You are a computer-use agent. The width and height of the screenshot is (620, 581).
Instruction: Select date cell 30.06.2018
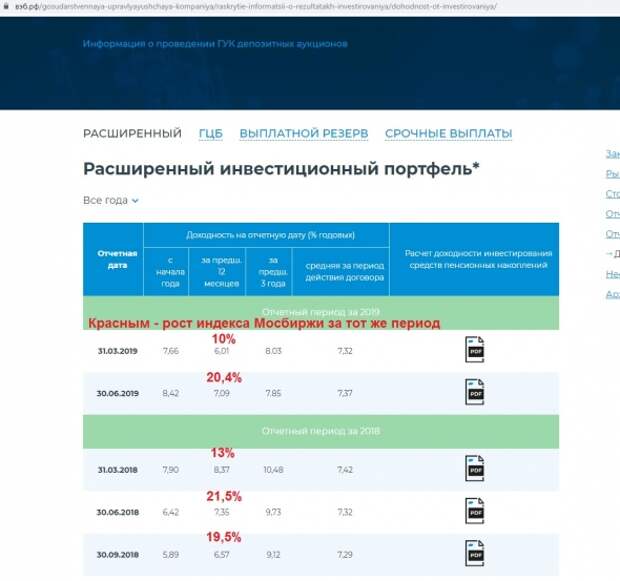coord(117,512)
